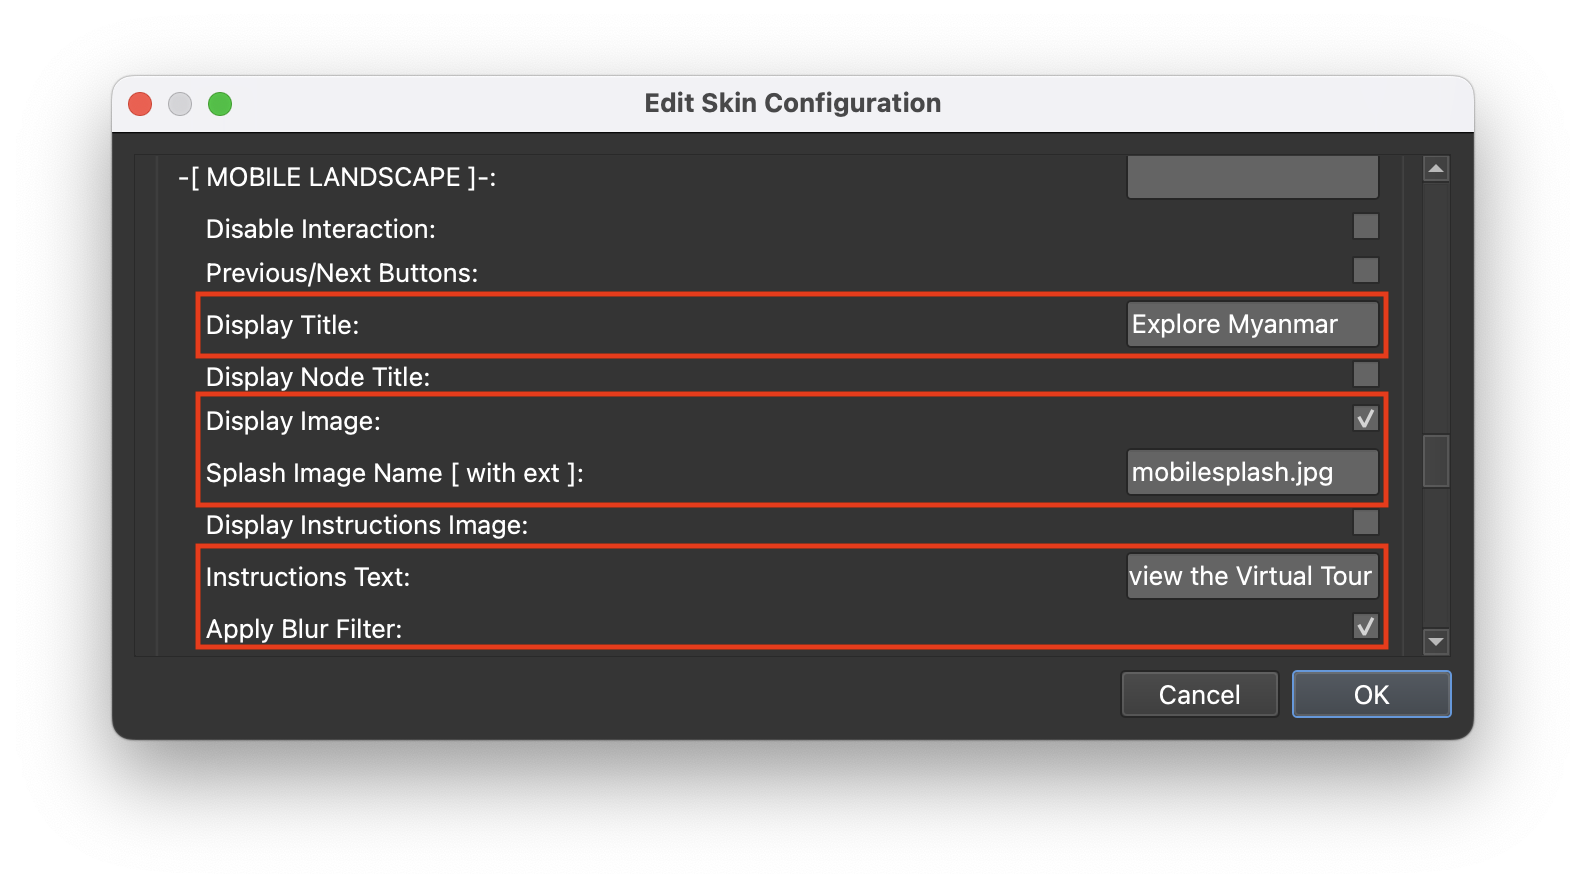
Task: Minimize the dialog with the gray button
Action: (180, 104)
